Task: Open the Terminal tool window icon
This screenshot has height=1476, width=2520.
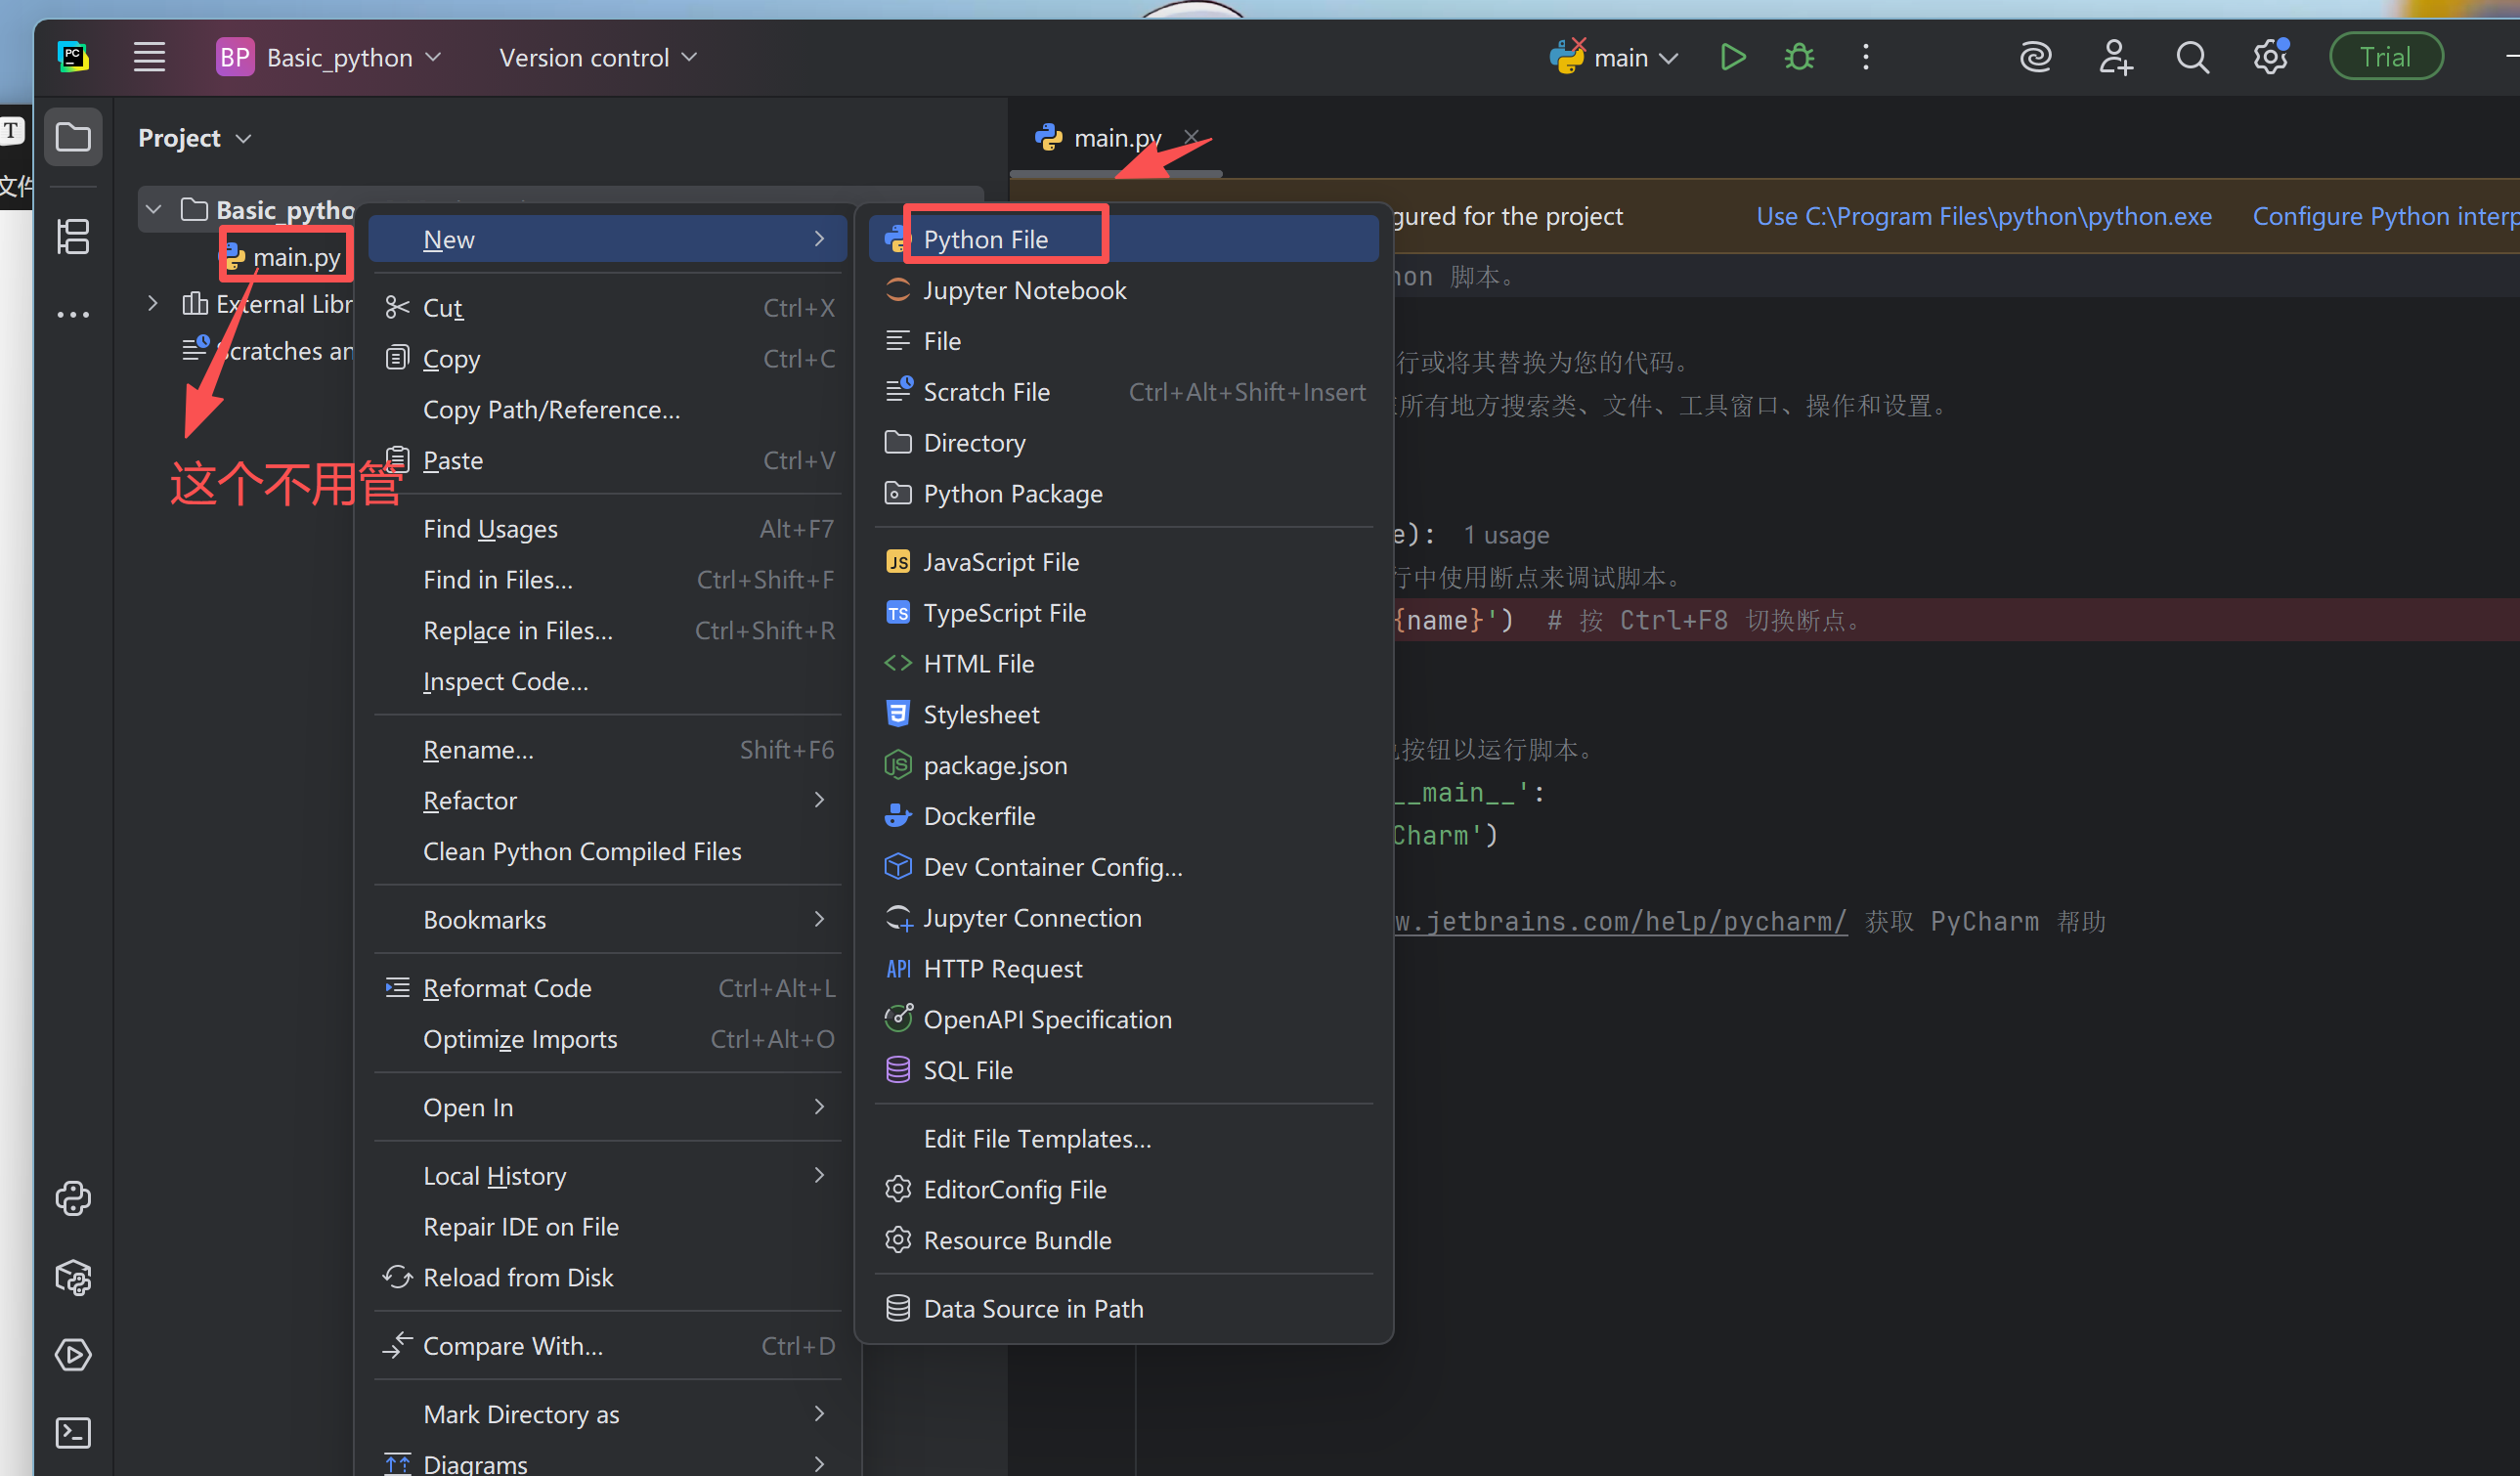Action: 73,1433
